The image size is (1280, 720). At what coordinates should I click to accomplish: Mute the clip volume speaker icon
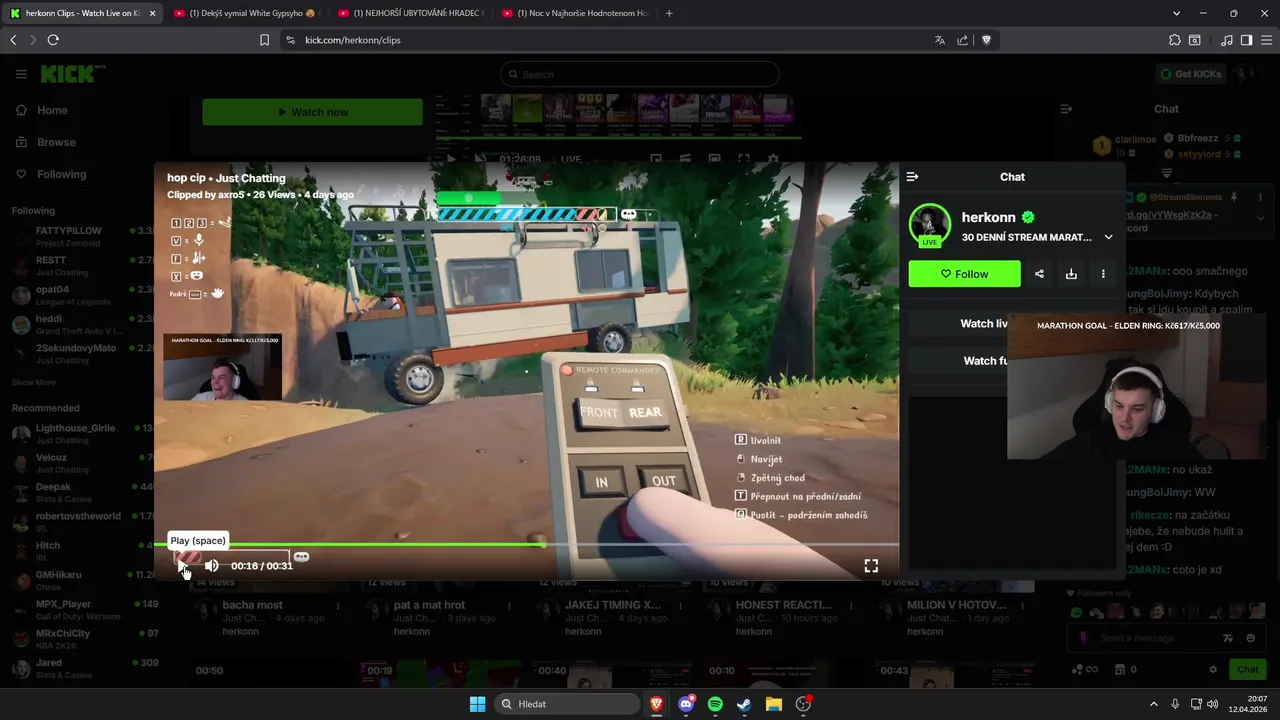[x=212, y=566]
